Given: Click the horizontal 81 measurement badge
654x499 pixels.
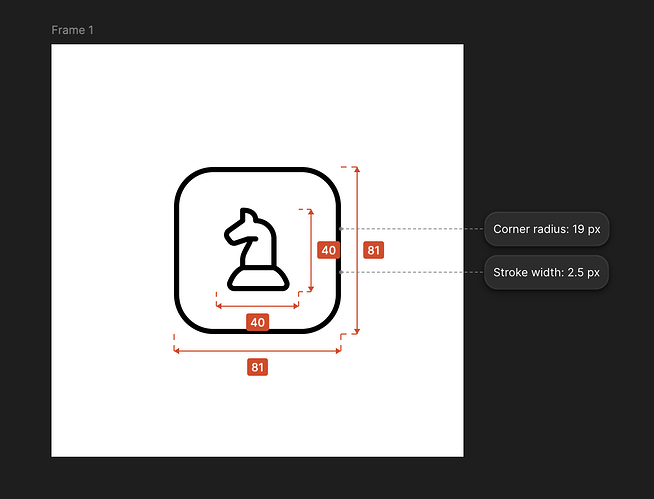Looking at the screenshot, I should click(x=257, y=368).
